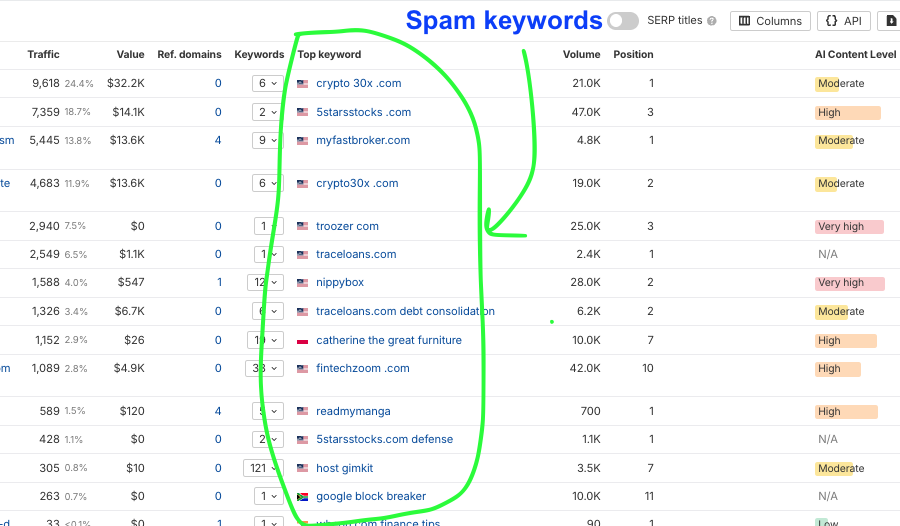Screen dimensions: 900x526
Task: Click the help icon beside SERP titles
Action: coord(712,21)
